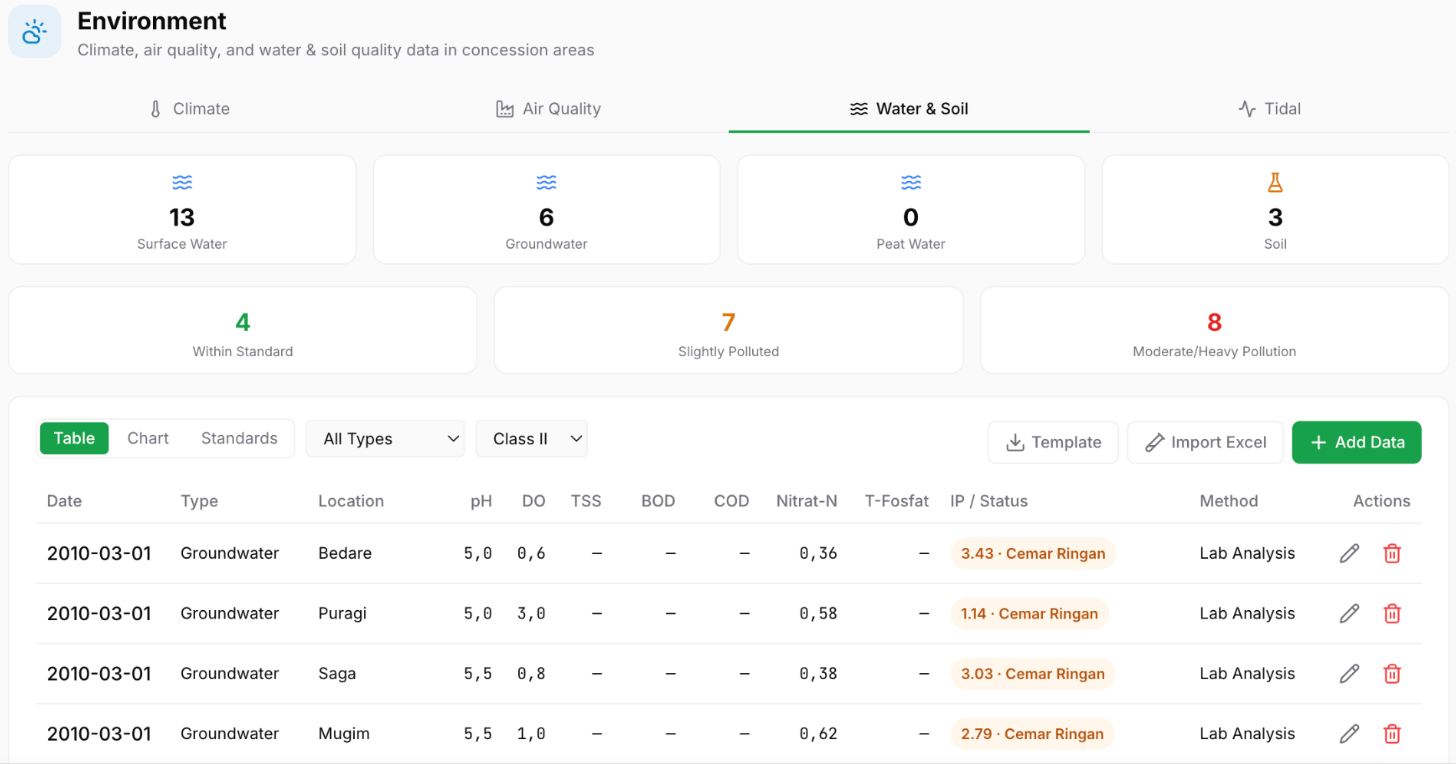The width and height of the screenshot is (1456, 764).
Task: Delete the Mugim groundwater row
Action: pos(1391,733)
